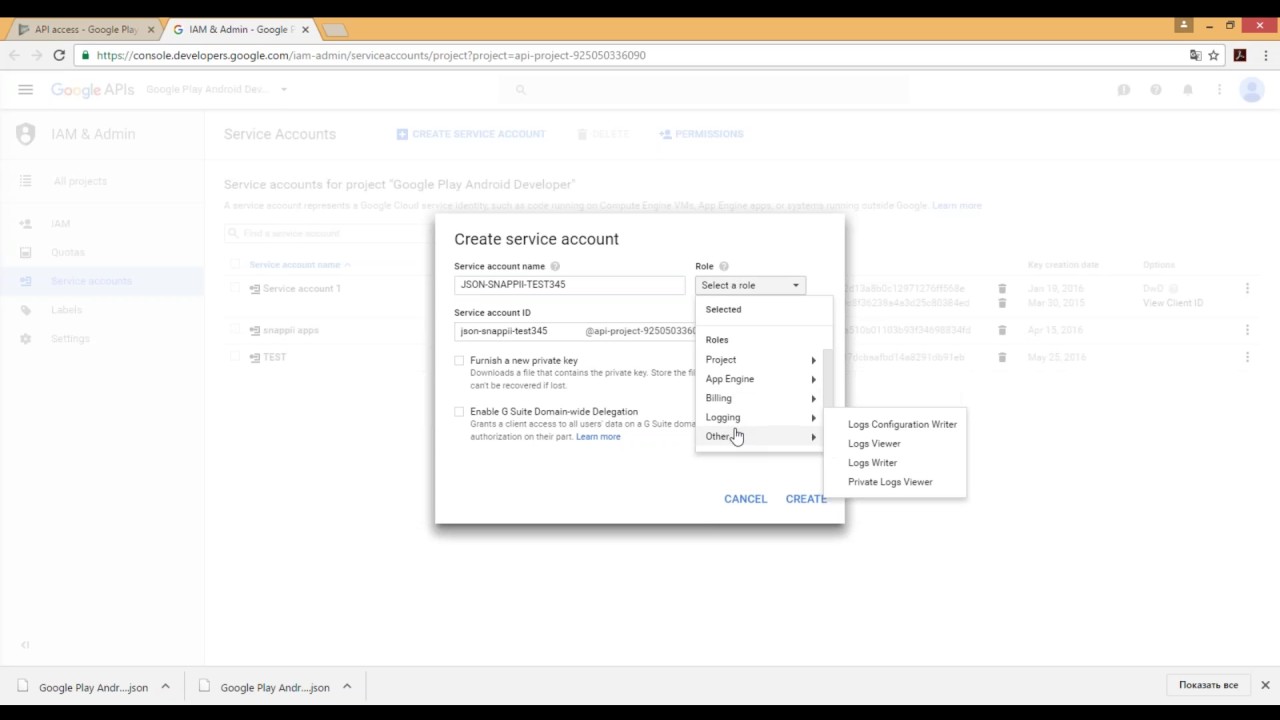The image size is (1280, 720).
Task: Open the project selector dropdown in header
Action: click(217, 90)
